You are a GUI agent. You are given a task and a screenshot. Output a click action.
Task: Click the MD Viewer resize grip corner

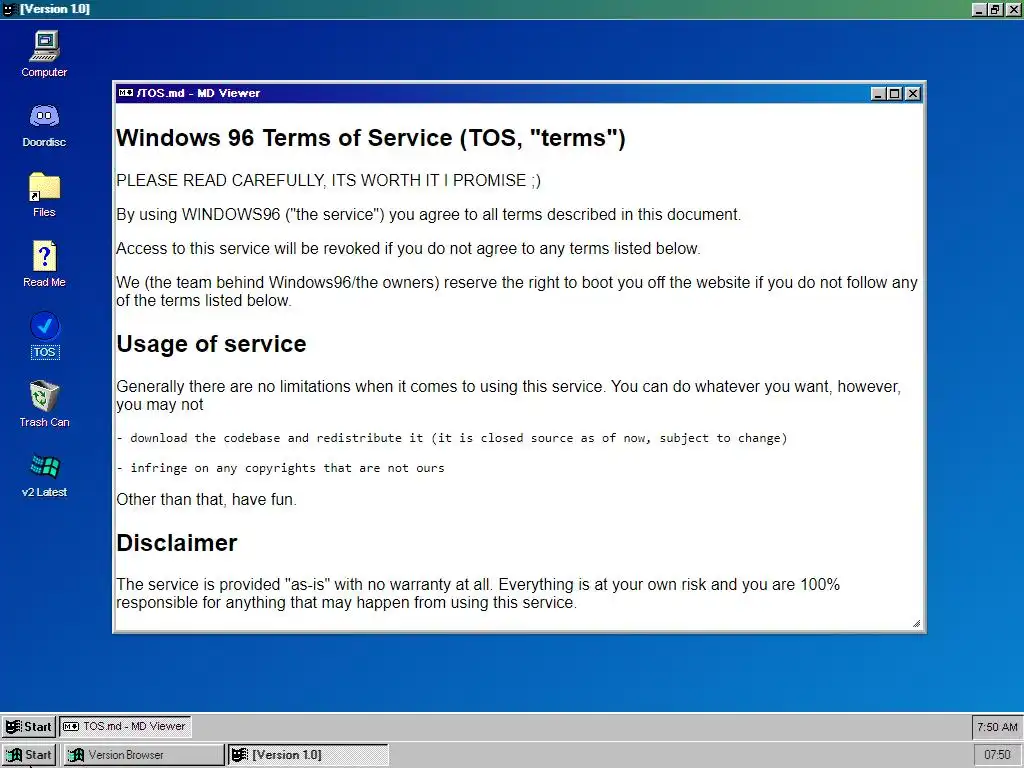(916, 624)
